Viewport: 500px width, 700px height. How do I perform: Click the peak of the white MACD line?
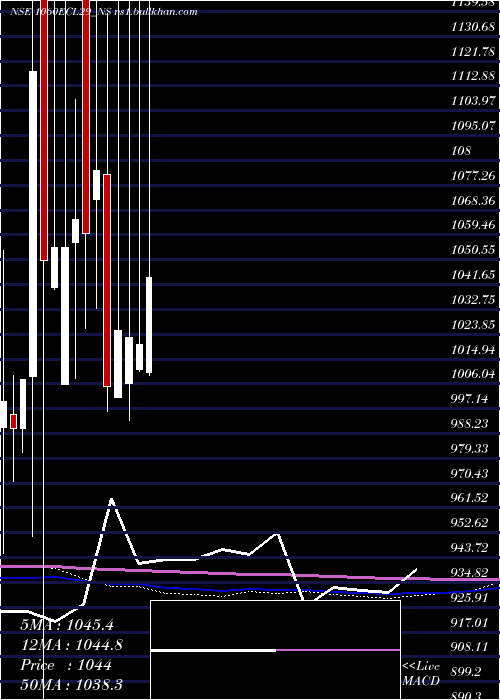(112, 500)
